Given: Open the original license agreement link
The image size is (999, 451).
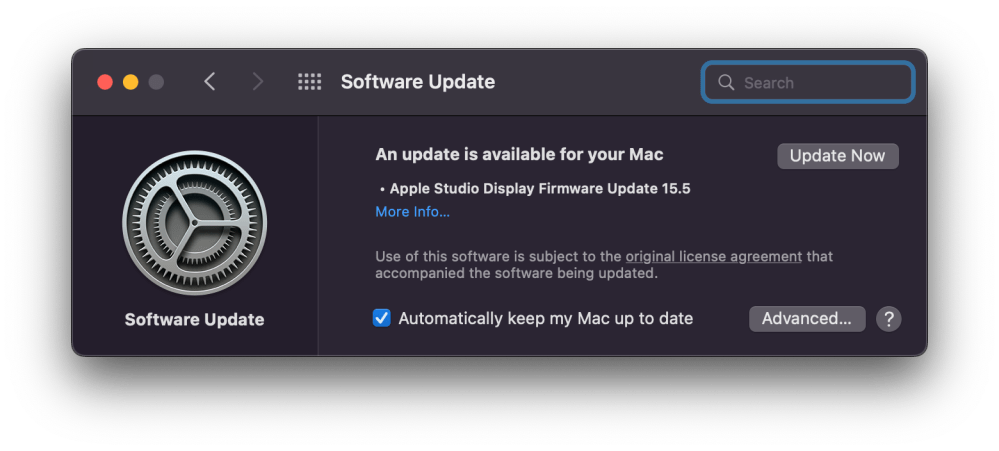Looking at the screenshot, I should 713,256.
